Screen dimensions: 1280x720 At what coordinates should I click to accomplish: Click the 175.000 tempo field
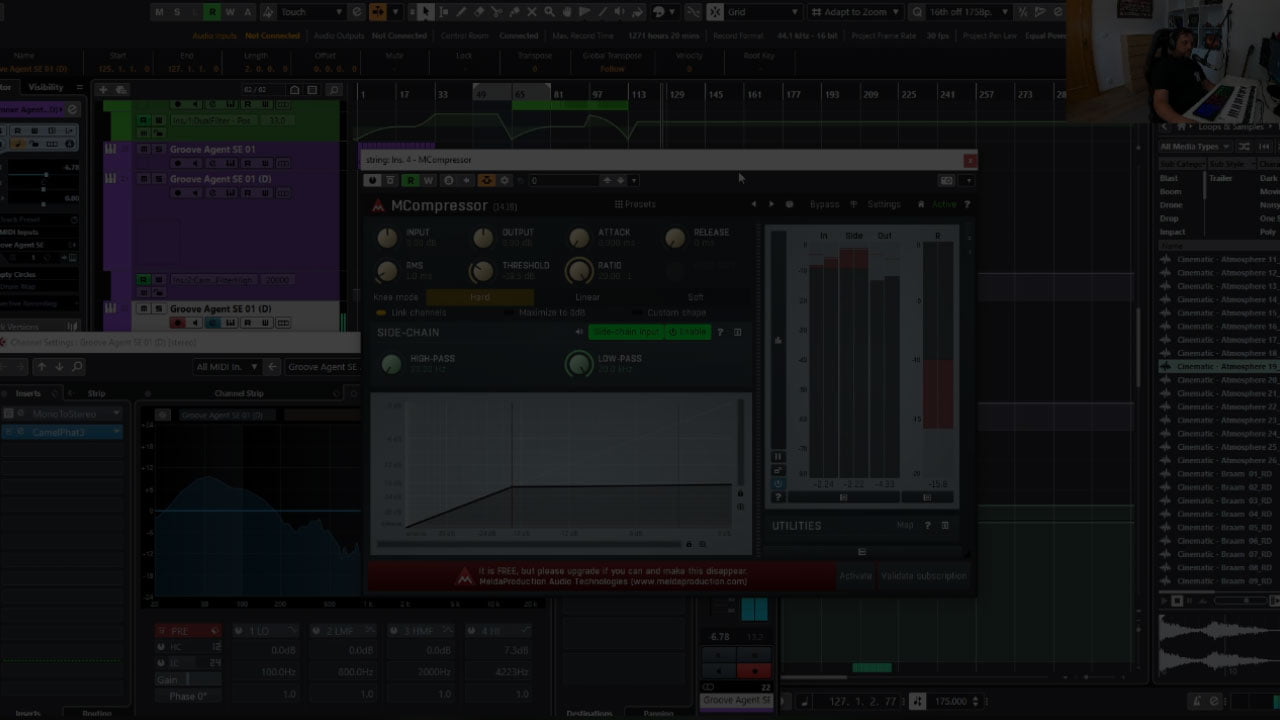[950, 702]
